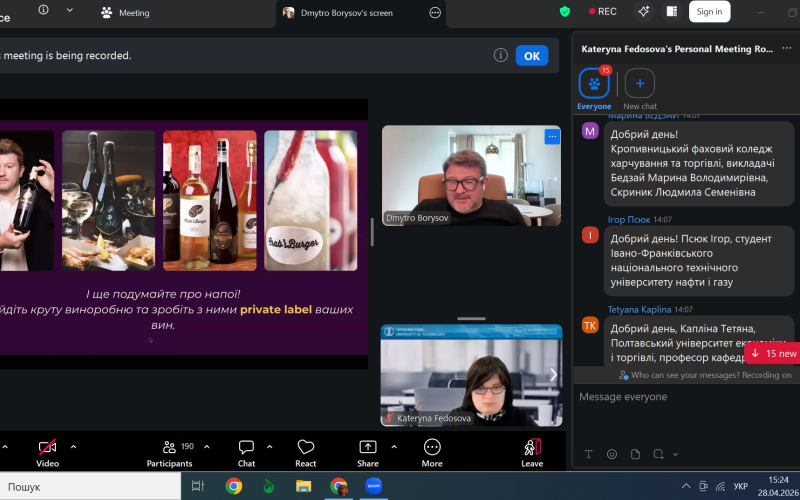Click the green encryption shield icon
Viewport: 800px width, 500px height.
tap(565, 12)
